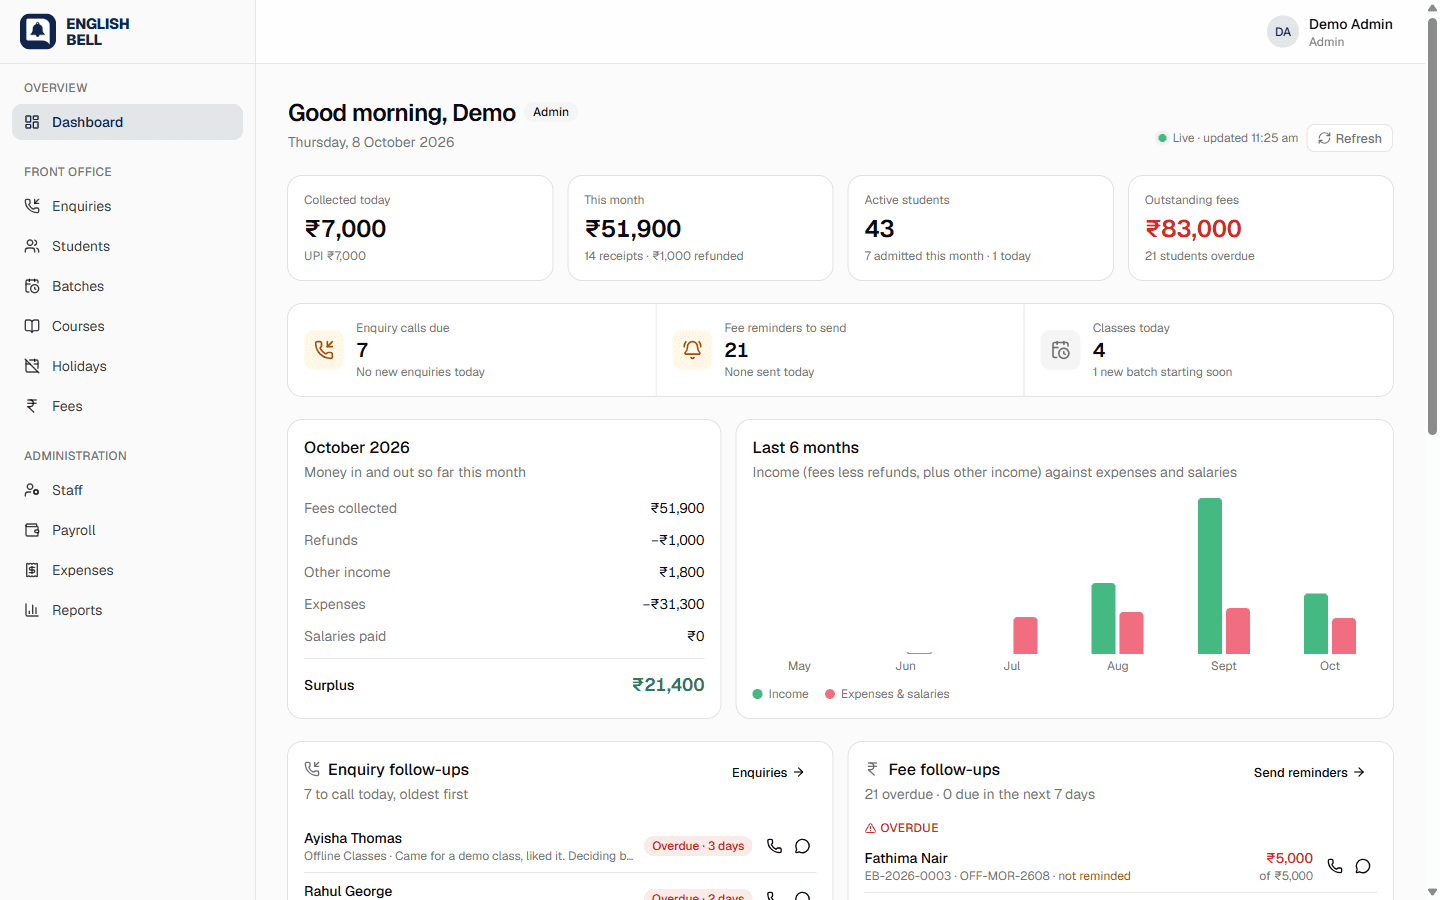Screen dimensions: 1440x900
Task: Click the Surplus ₹21,400 value
Action: coord(668,685)
